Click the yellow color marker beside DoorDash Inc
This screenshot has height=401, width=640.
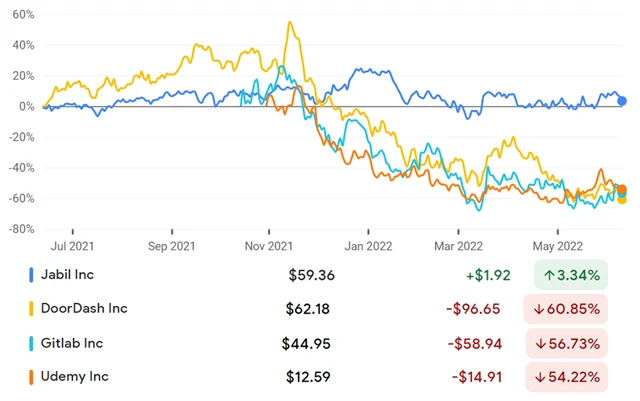[x=32, y=309]
